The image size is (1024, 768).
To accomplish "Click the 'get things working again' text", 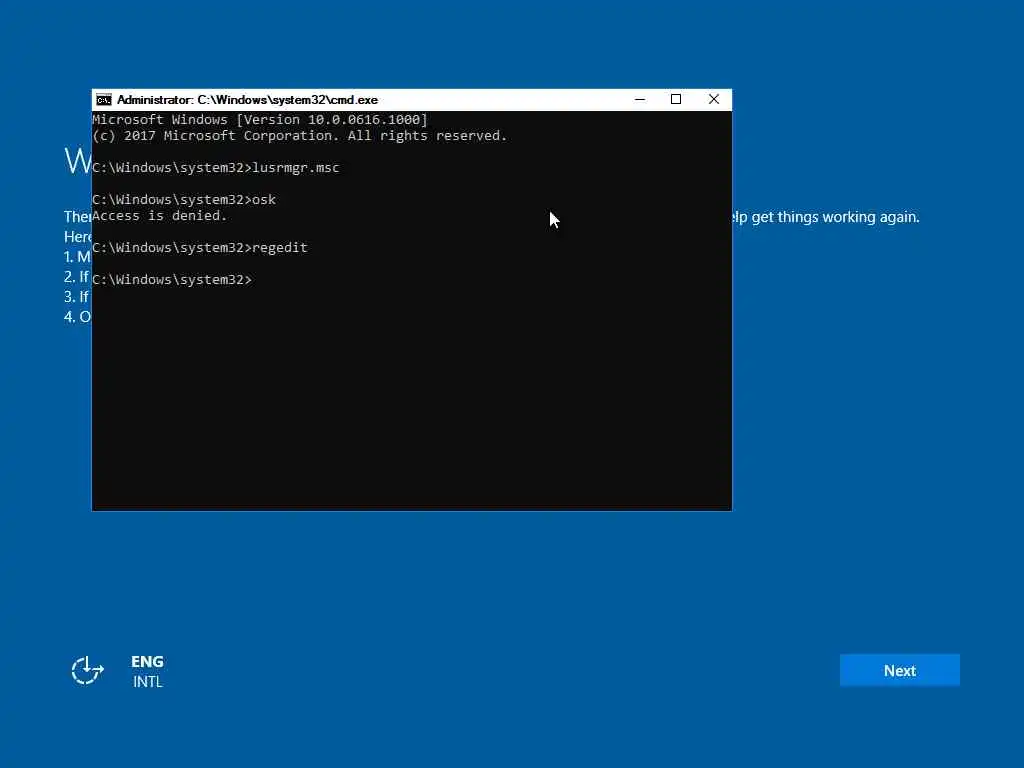I will [x=835, y=217].
